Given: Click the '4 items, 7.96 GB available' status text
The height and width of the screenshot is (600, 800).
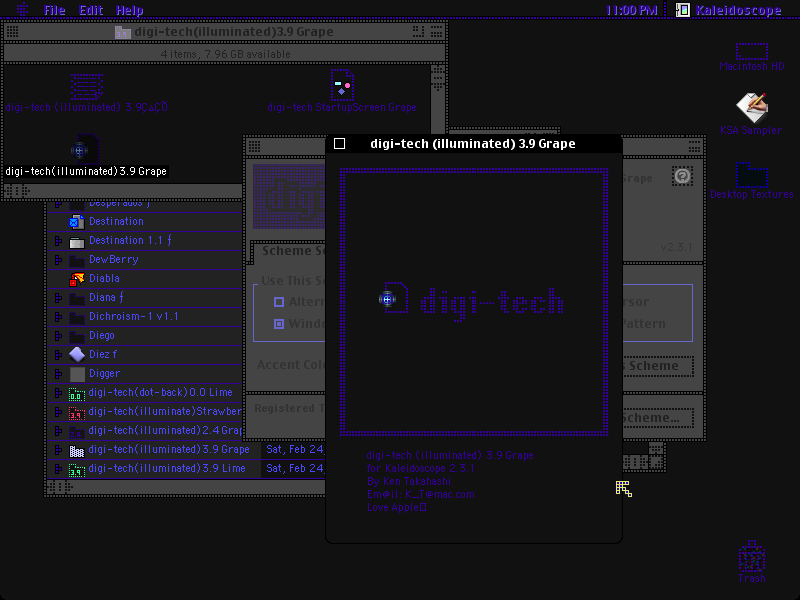Looking at the screenshot, I should [x=226, y=54].
